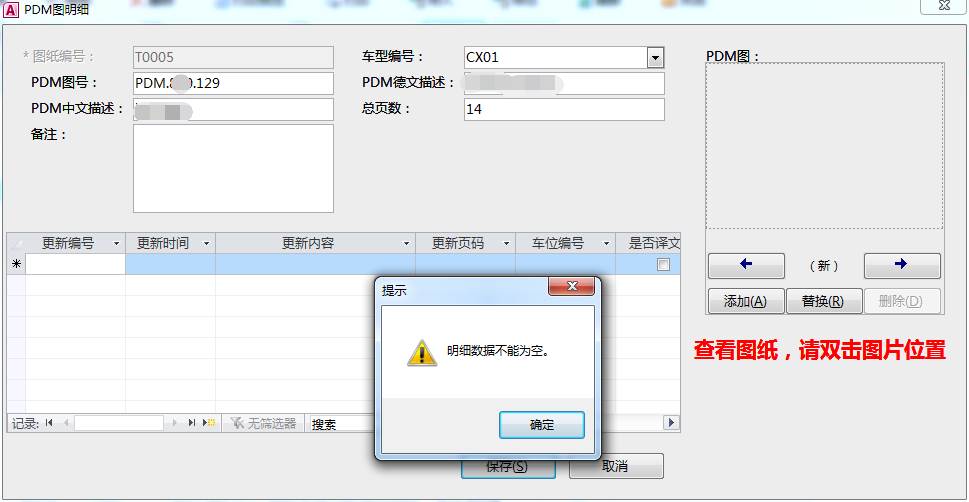Click the 总页数 input field
Screen dimensions: 969x502
[564, 109]
